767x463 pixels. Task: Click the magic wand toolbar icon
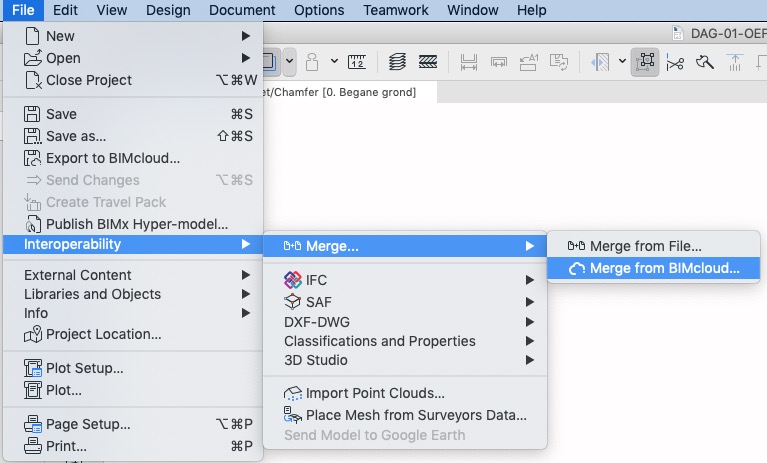pyautogui.click(x=705, y=62)
